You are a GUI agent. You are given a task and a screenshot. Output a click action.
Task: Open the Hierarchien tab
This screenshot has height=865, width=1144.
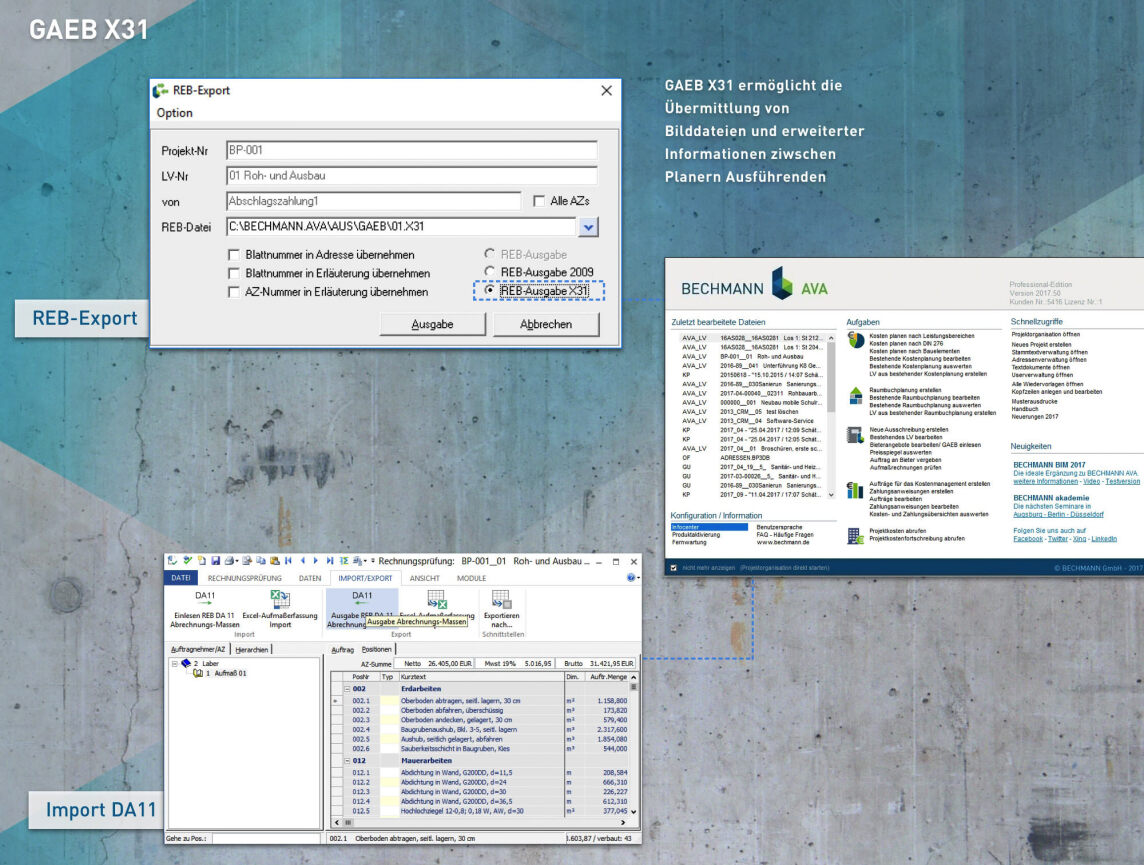[252, 649]
